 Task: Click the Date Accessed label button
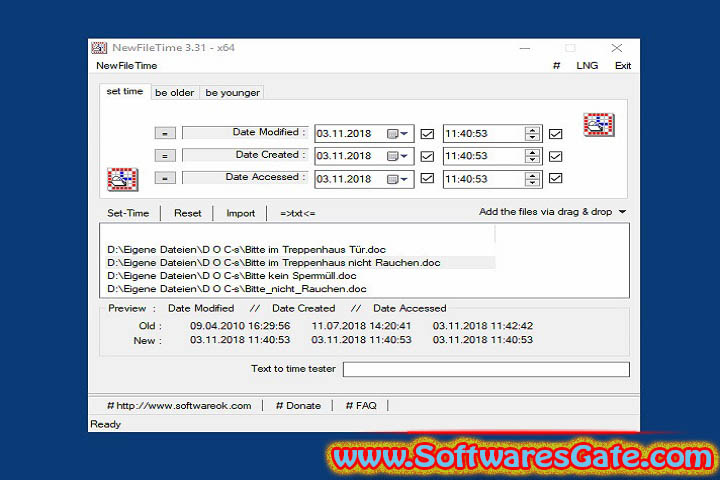click(245, 177)
